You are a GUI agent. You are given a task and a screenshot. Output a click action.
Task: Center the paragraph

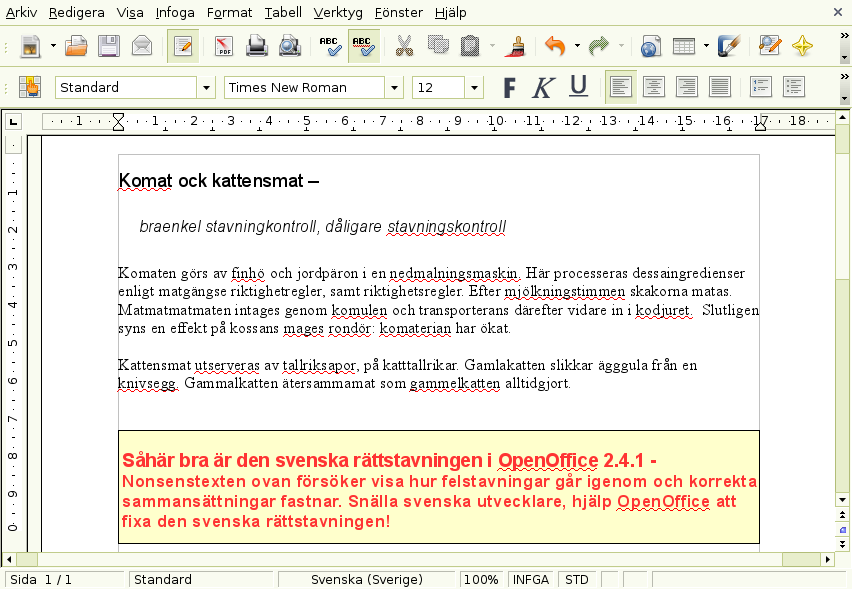(654, 87)
